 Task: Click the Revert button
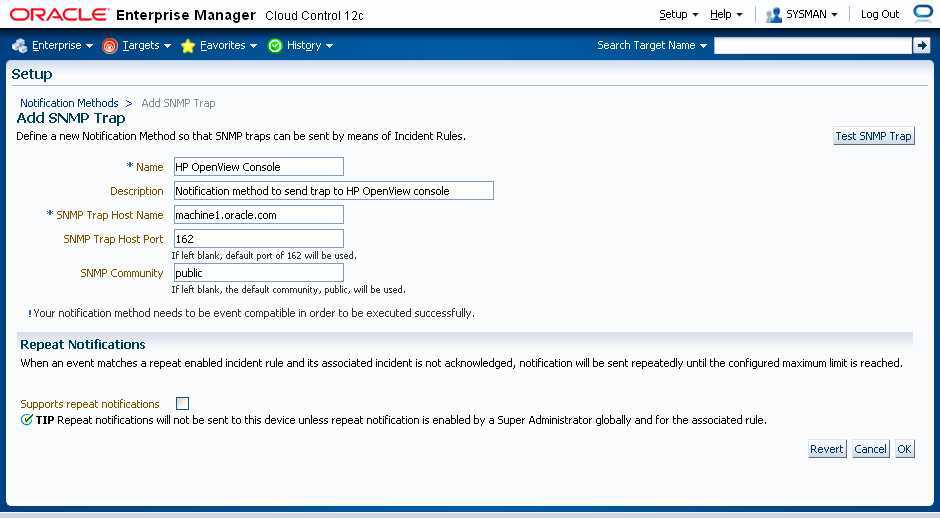(827, 449)
